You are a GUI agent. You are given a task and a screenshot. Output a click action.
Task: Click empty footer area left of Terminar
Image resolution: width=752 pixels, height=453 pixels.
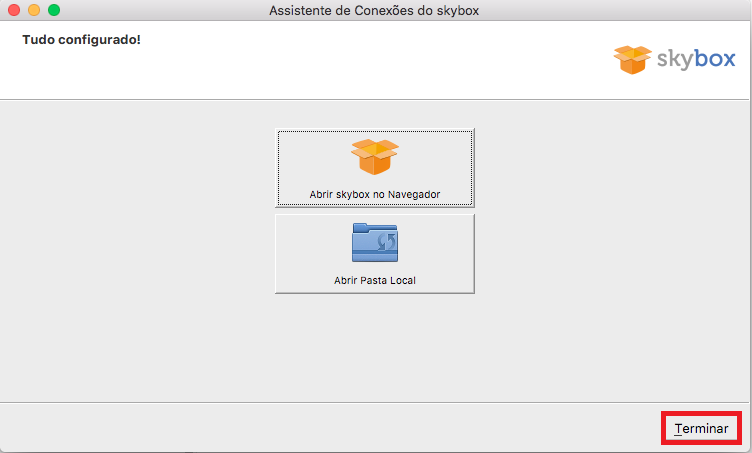tap(330, 428)
